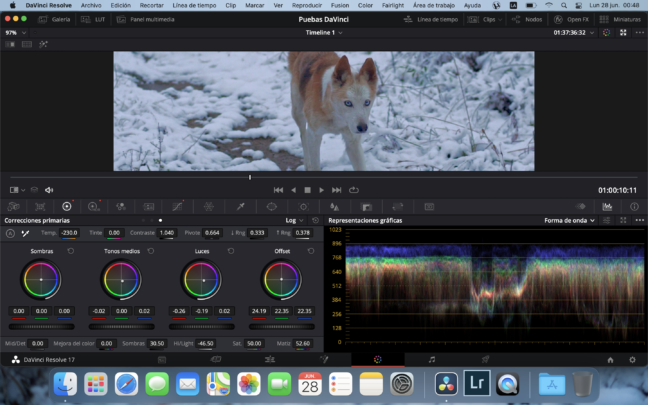Click the Luces color wheel
Viewport: 648px width, 405px height.
(x=201, y=280)
